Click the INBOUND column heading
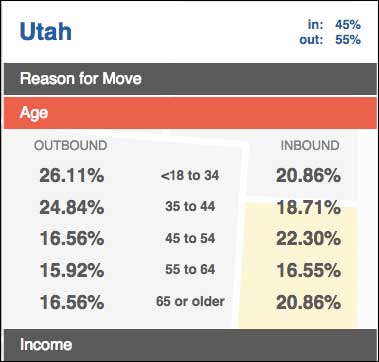Image resolution: width=379 pixels, height=362 pixels. 310,146
